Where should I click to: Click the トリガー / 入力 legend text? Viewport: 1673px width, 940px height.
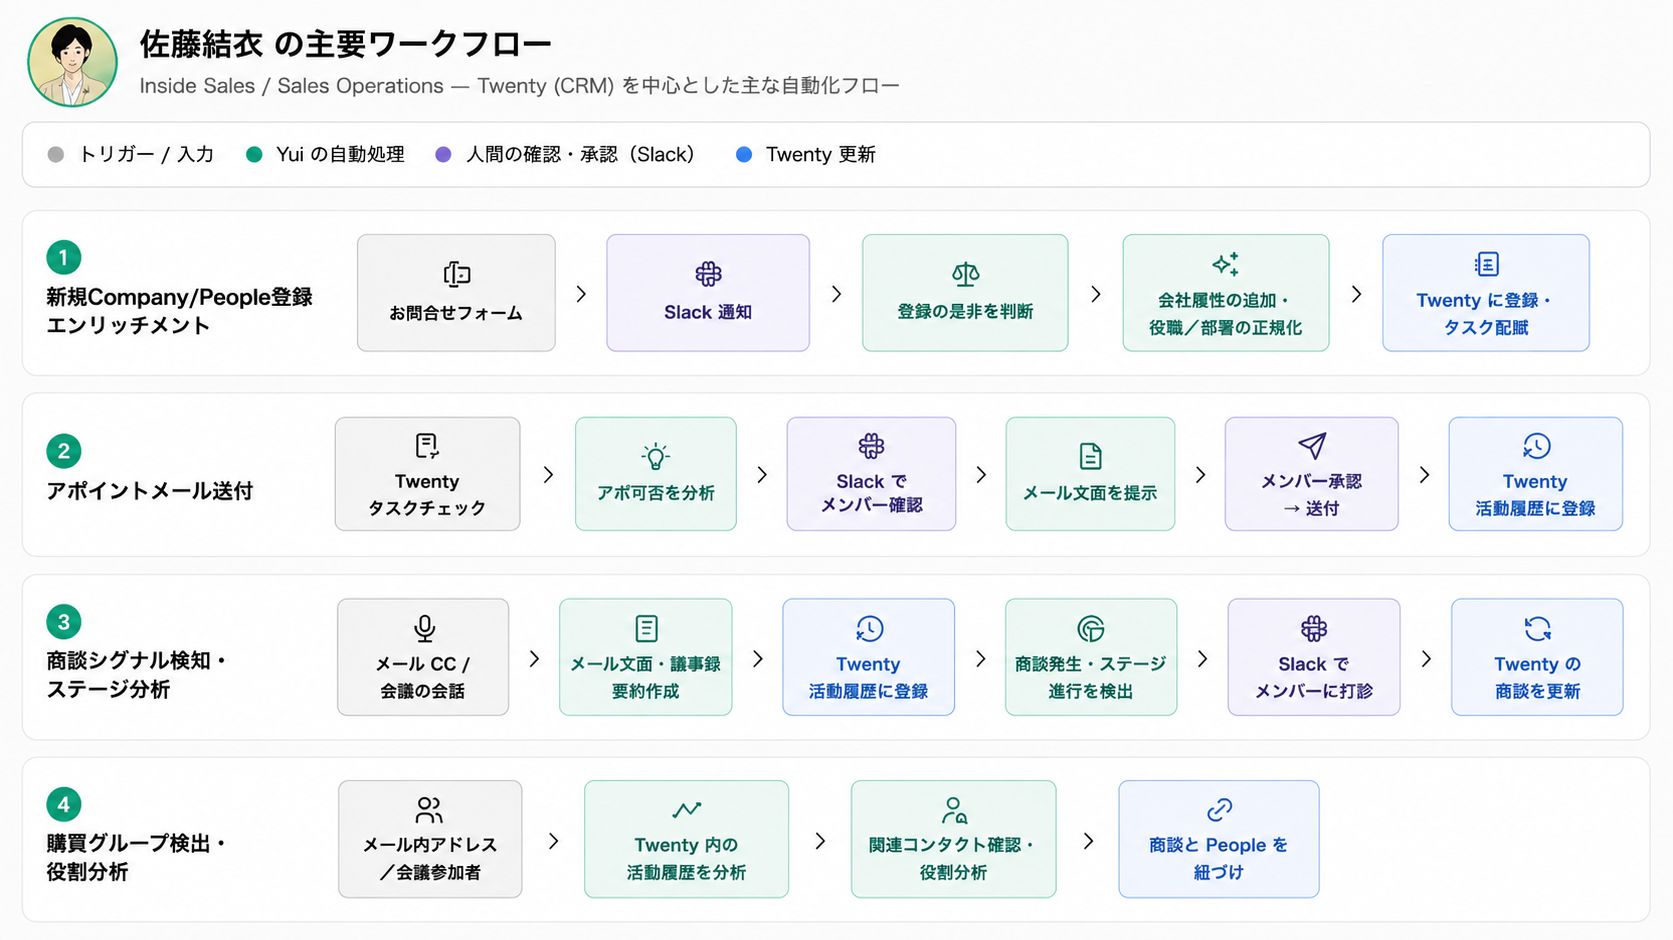click(146, 154)
